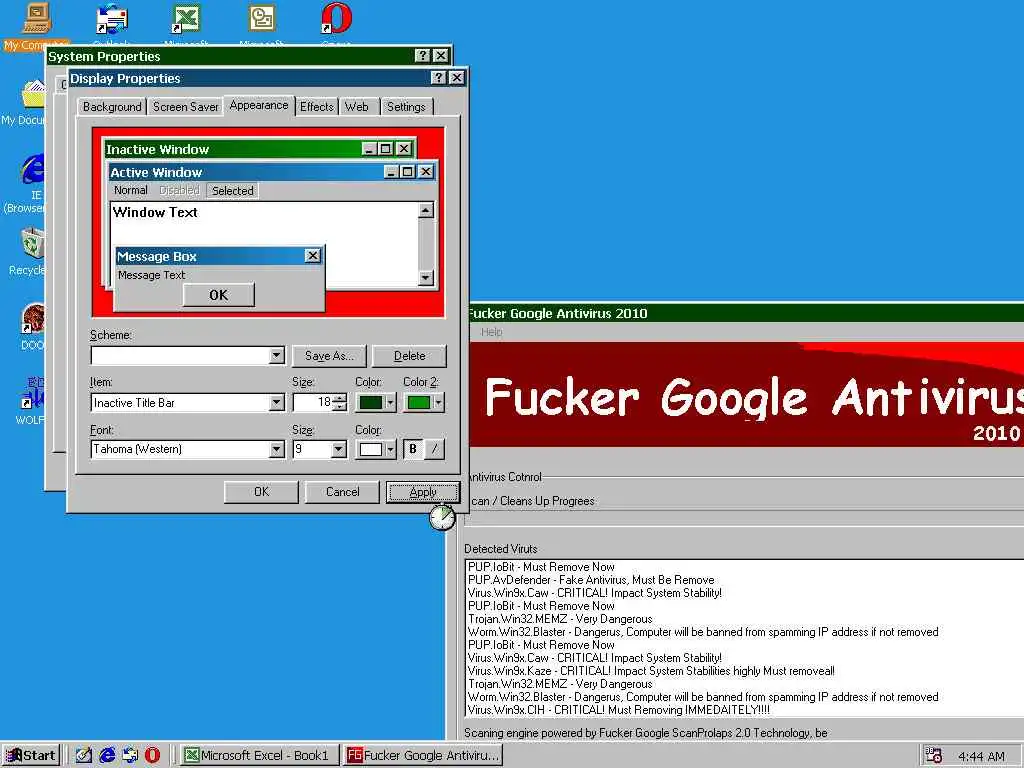Viewport: 1024px width, 768px height.
Task: Open Help menu in Antivirus window
Action: [492, 332]
